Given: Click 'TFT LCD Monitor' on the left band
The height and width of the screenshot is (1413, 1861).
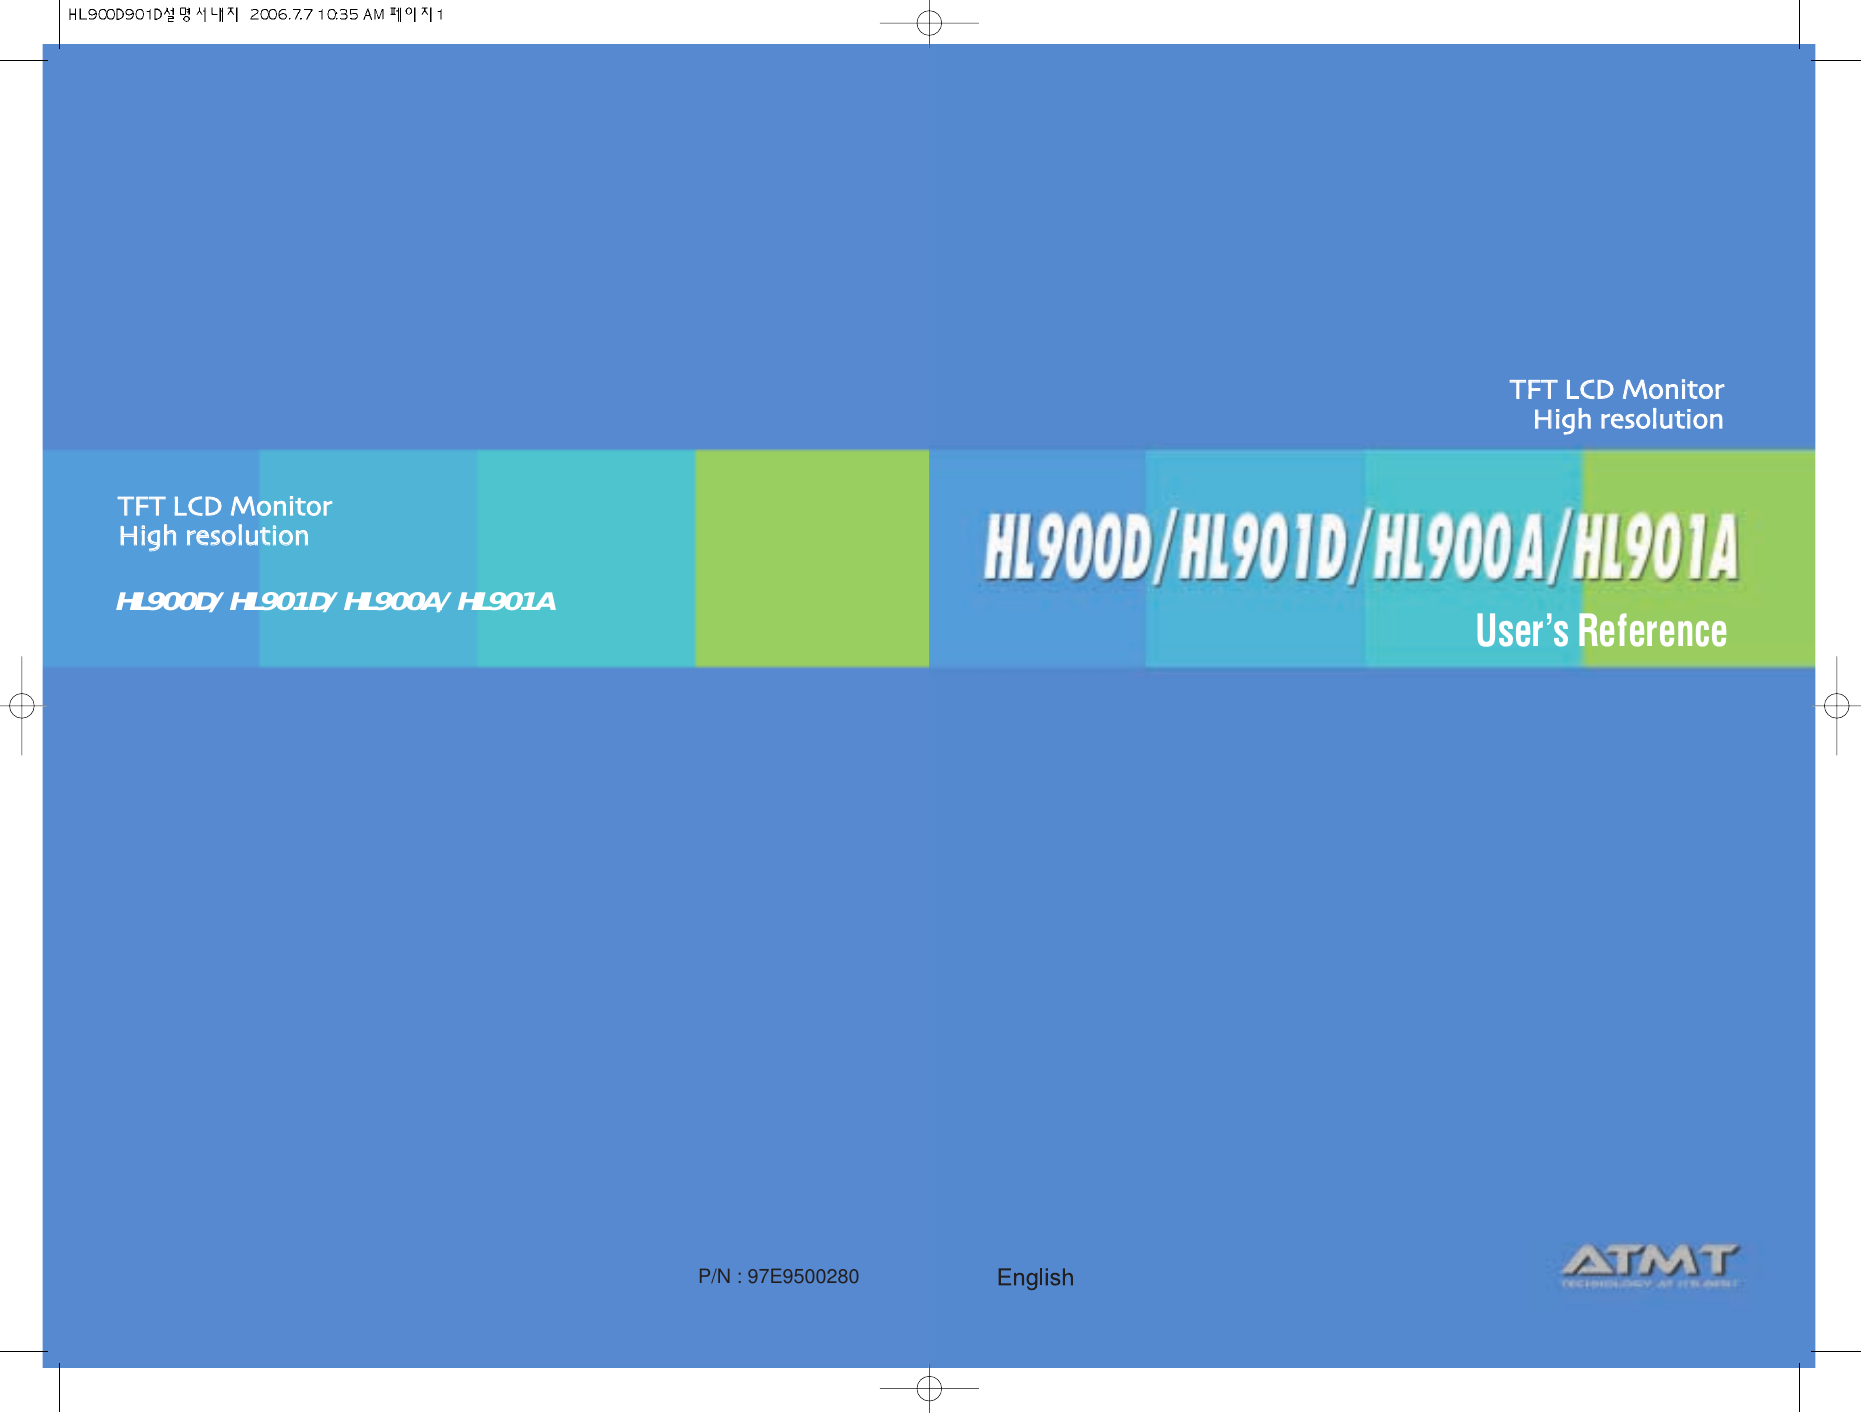Looking at the screenshot, I should (x=225, y=506).
